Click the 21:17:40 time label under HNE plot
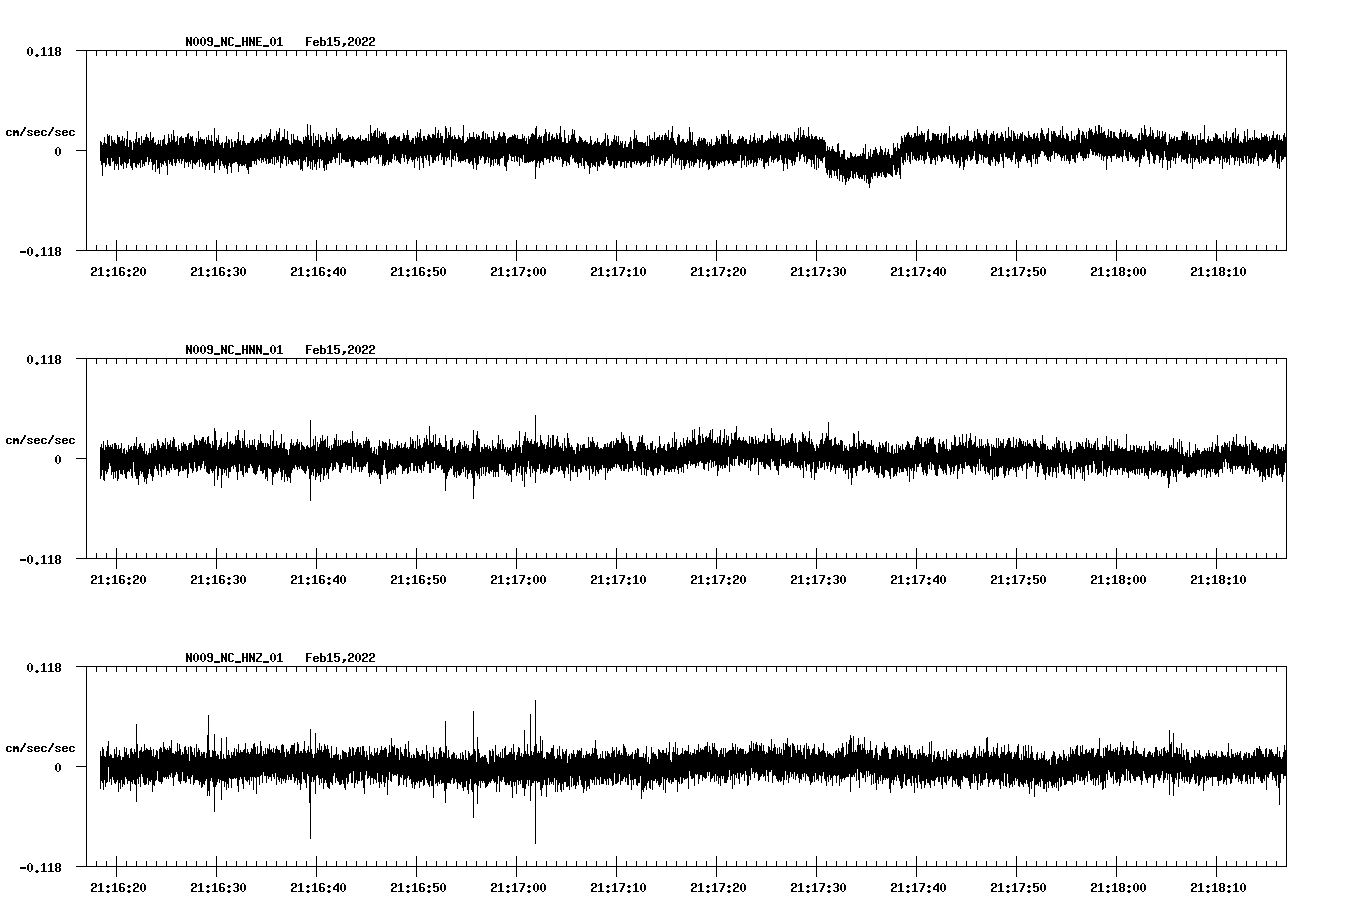 click(x=918, y=272)
